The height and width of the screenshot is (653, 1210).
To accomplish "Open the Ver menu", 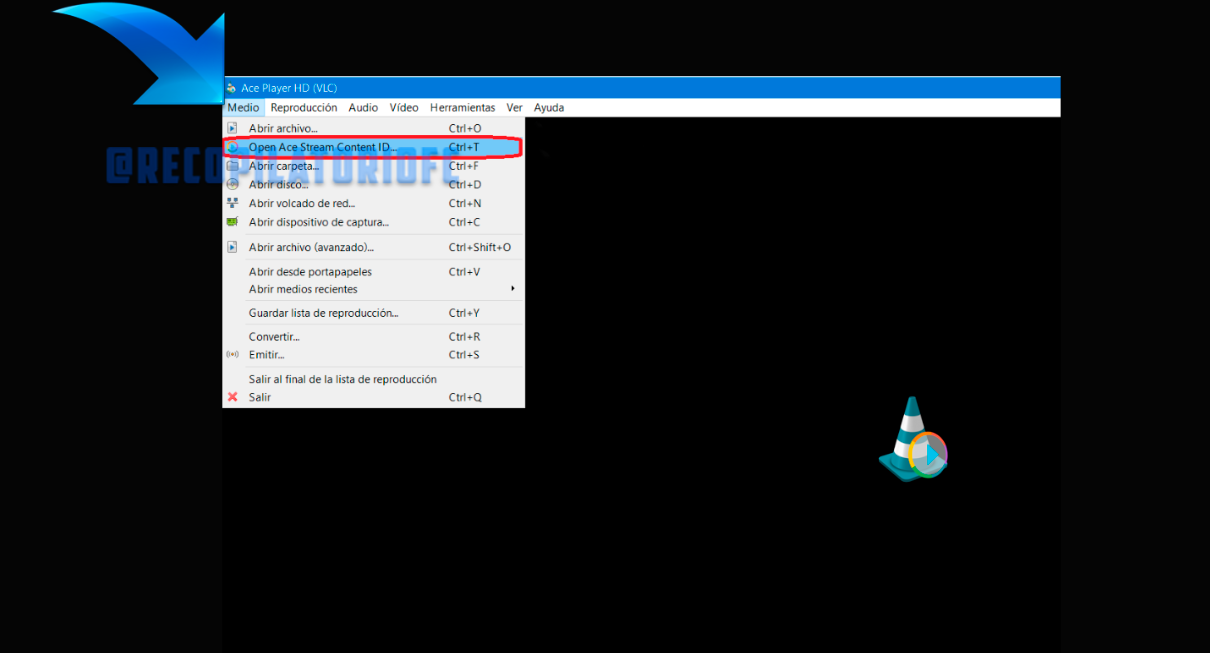I will [515, 108].
